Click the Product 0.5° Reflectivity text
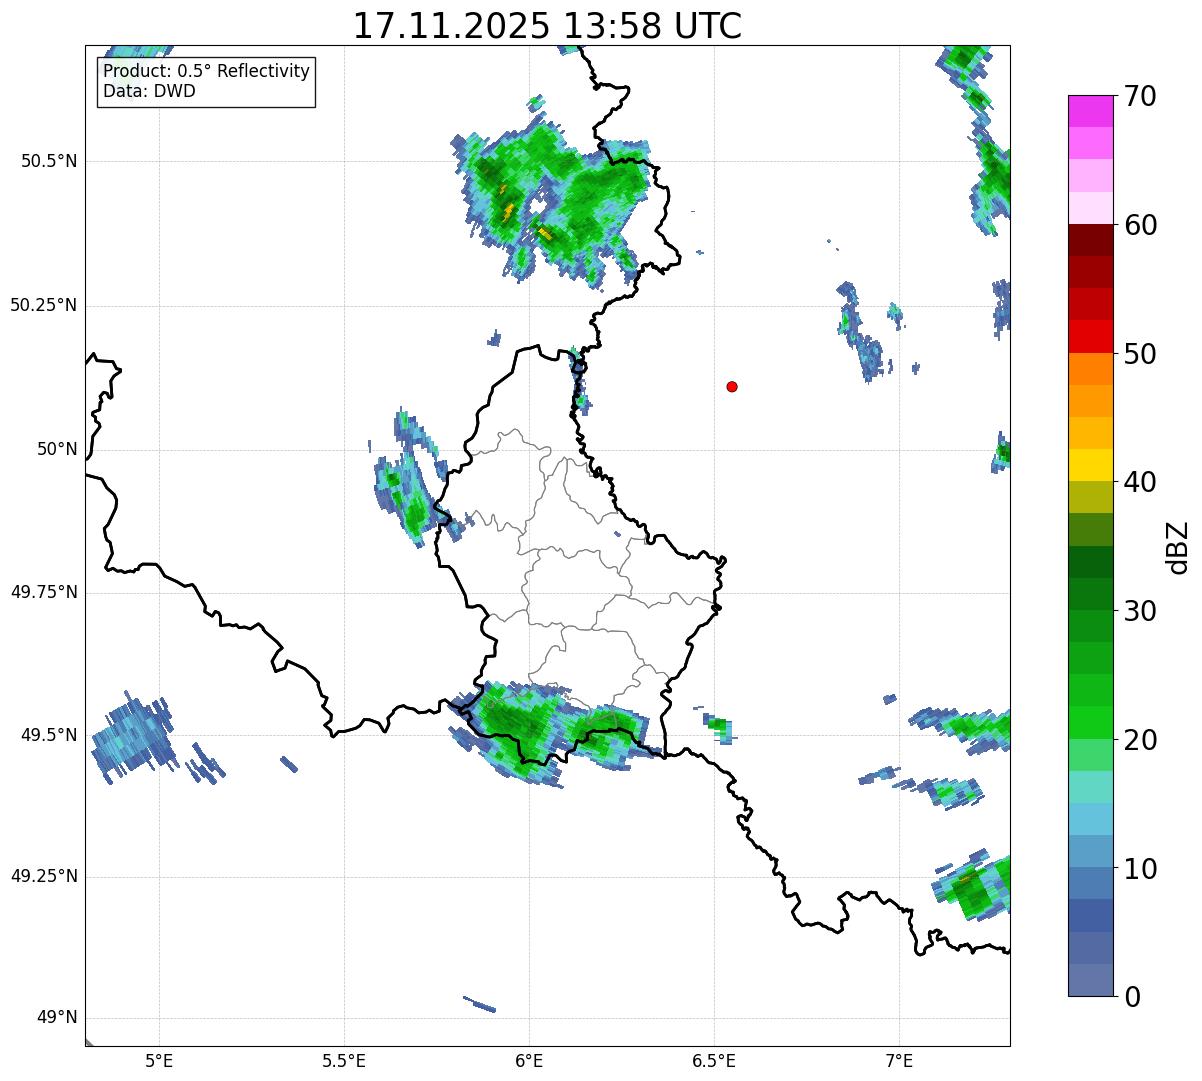Image resolution: width=1202 pixels, height=1081 pixels. click(206, 72)
